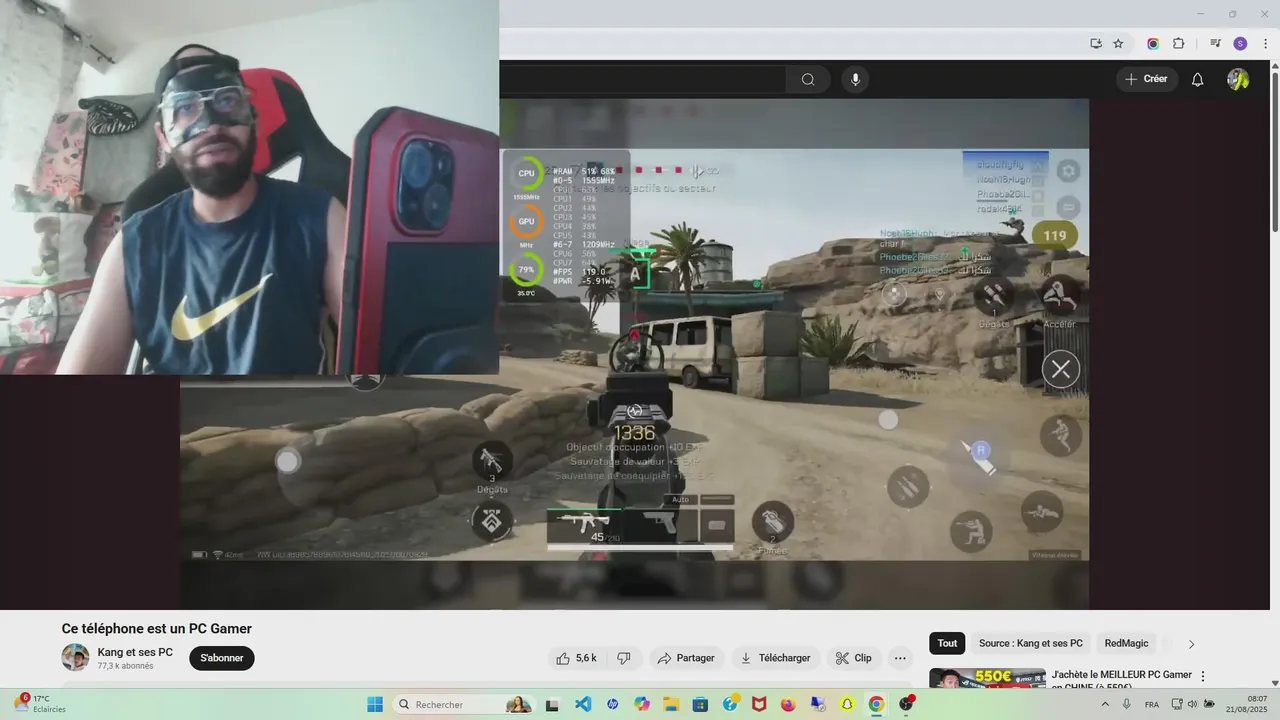Install the page as app from the address bar
This screenshot has width=1280, height=720.
click(x=1096, y=44)
